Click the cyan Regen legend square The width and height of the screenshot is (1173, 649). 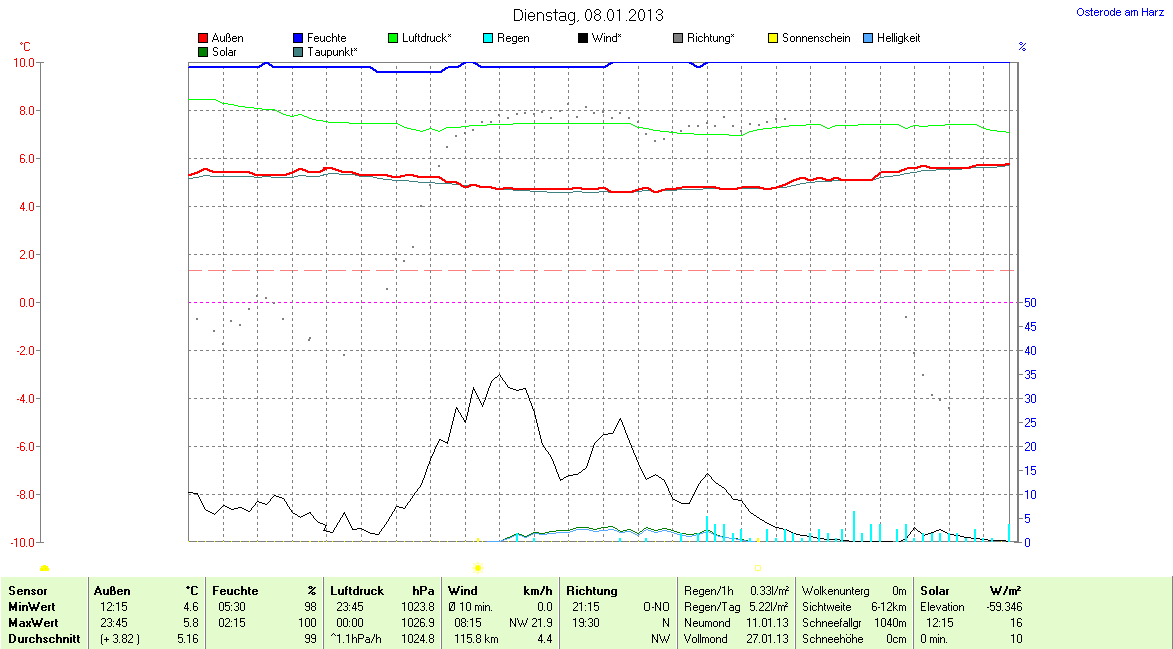(x=488, y=38)
